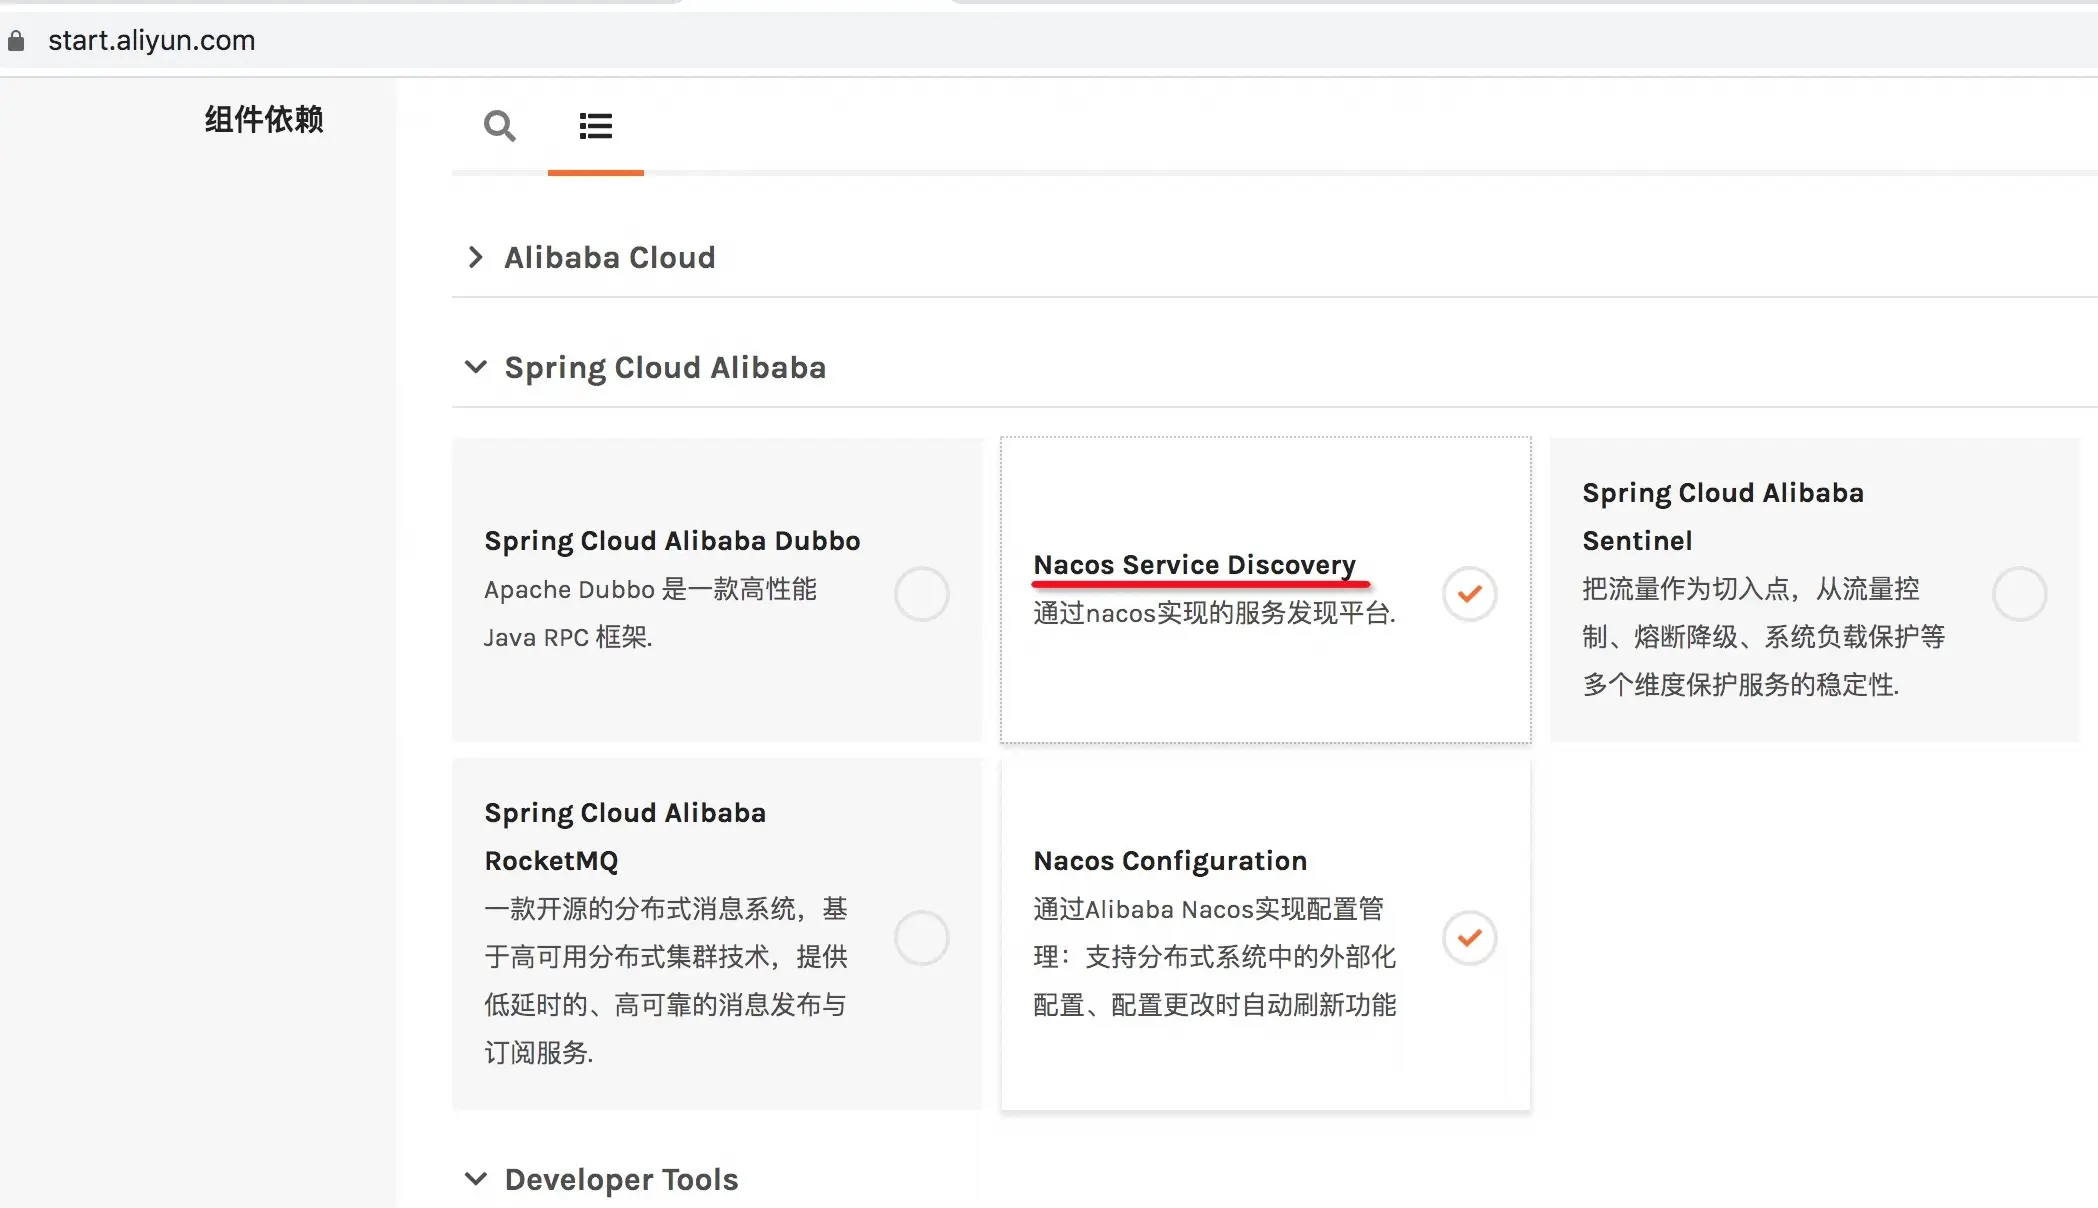Tick the Spring Cloud Alibaba RocketMQ circle
The width and height of the screenshot is (2098, 1208).
coord(921,938)
